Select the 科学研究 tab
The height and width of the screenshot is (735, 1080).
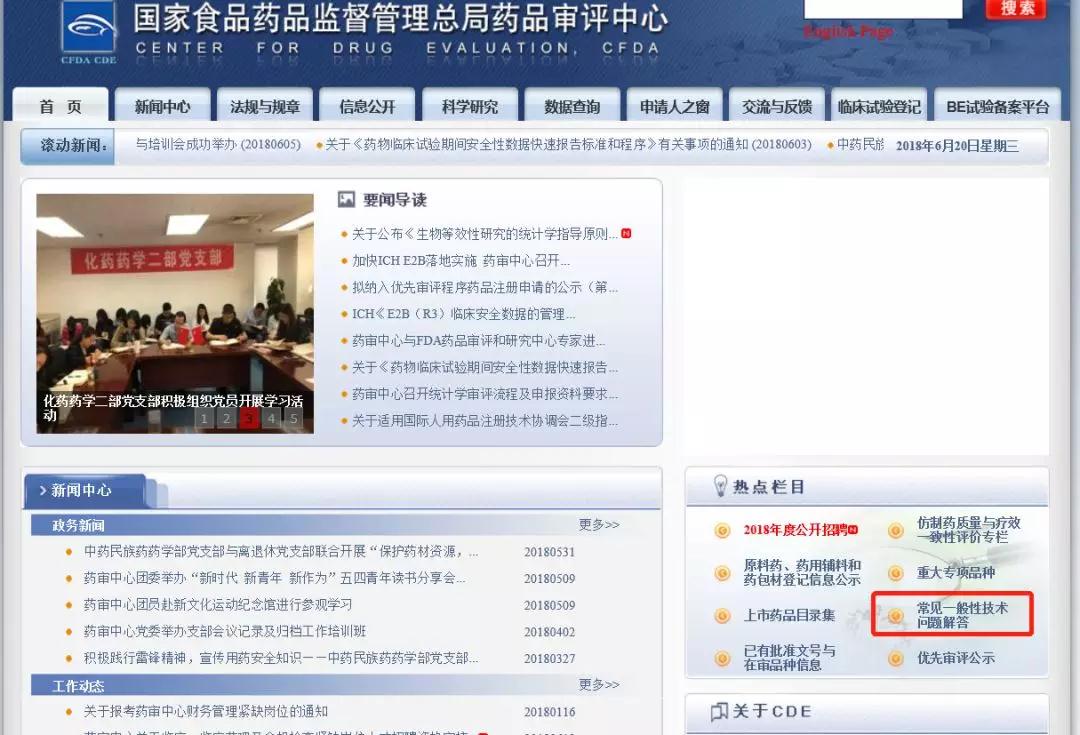(470, 106)
